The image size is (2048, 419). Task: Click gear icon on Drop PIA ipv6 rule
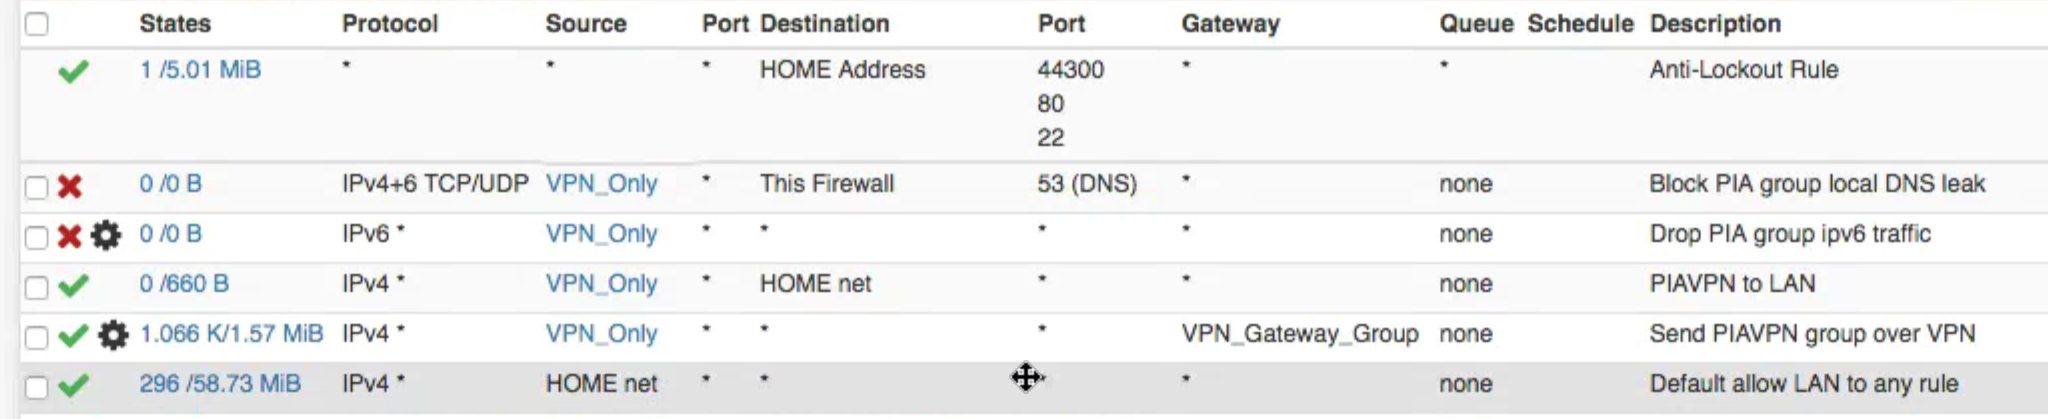[x=106, y=236]
